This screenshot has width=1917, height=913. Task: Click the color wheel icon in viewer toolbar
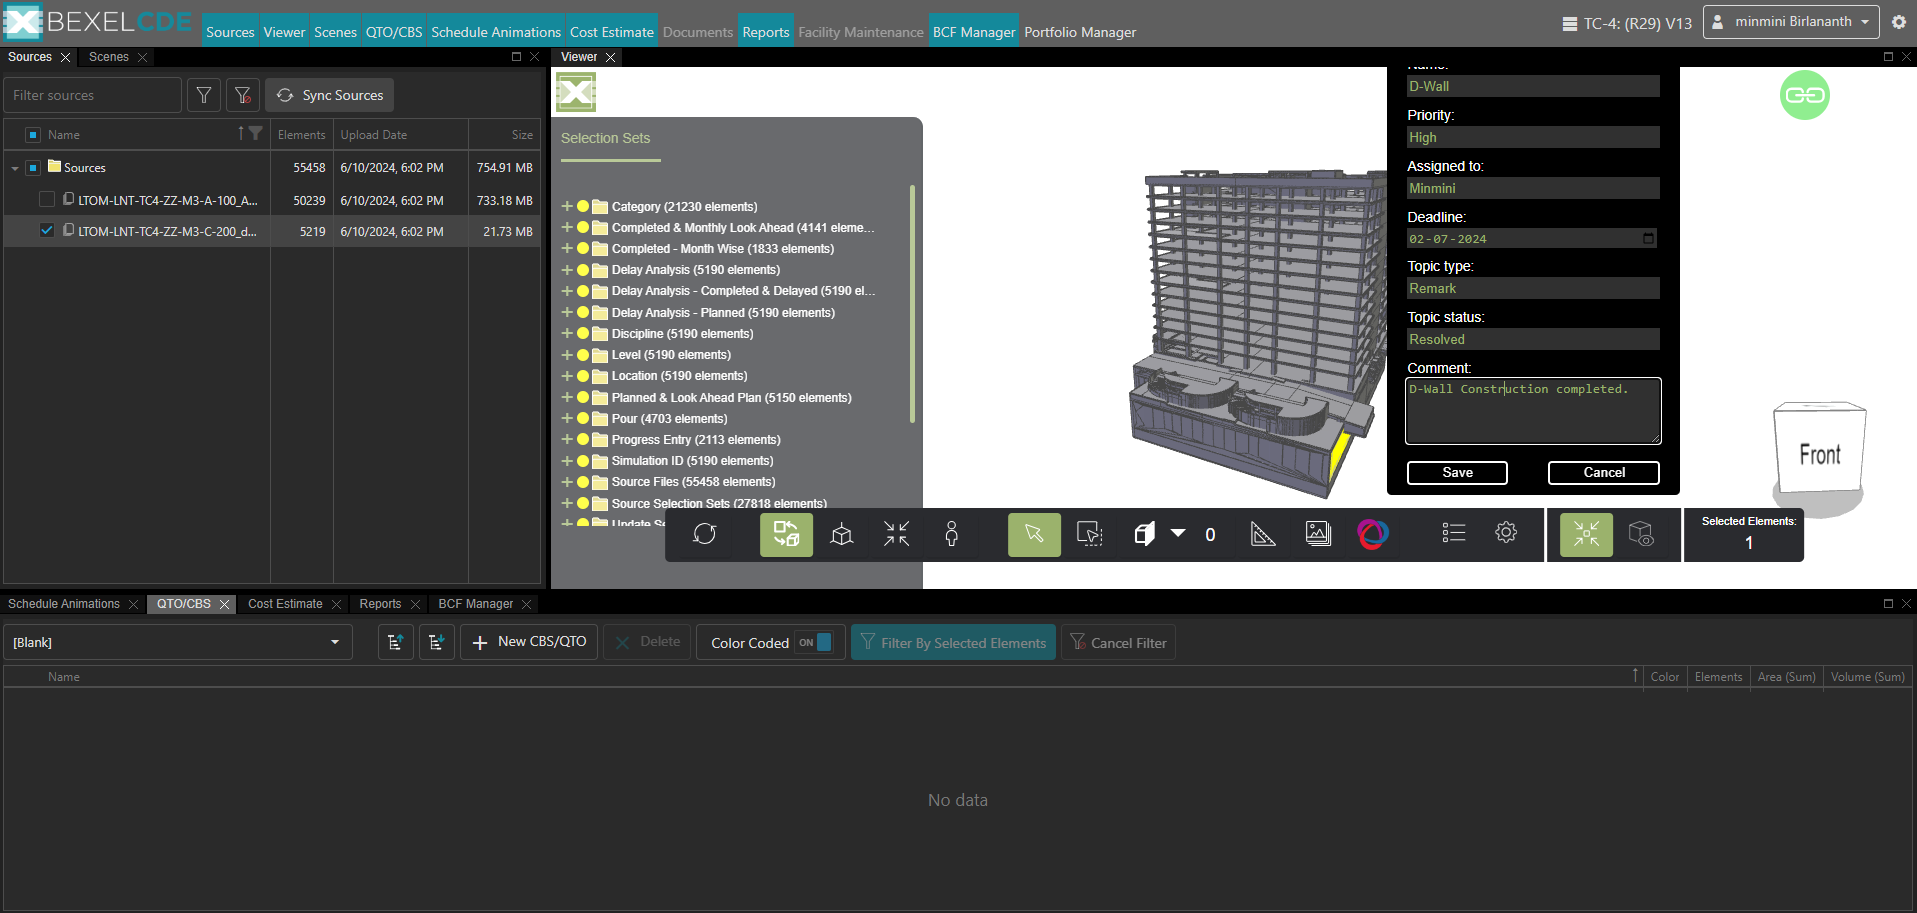point(1372,534)
